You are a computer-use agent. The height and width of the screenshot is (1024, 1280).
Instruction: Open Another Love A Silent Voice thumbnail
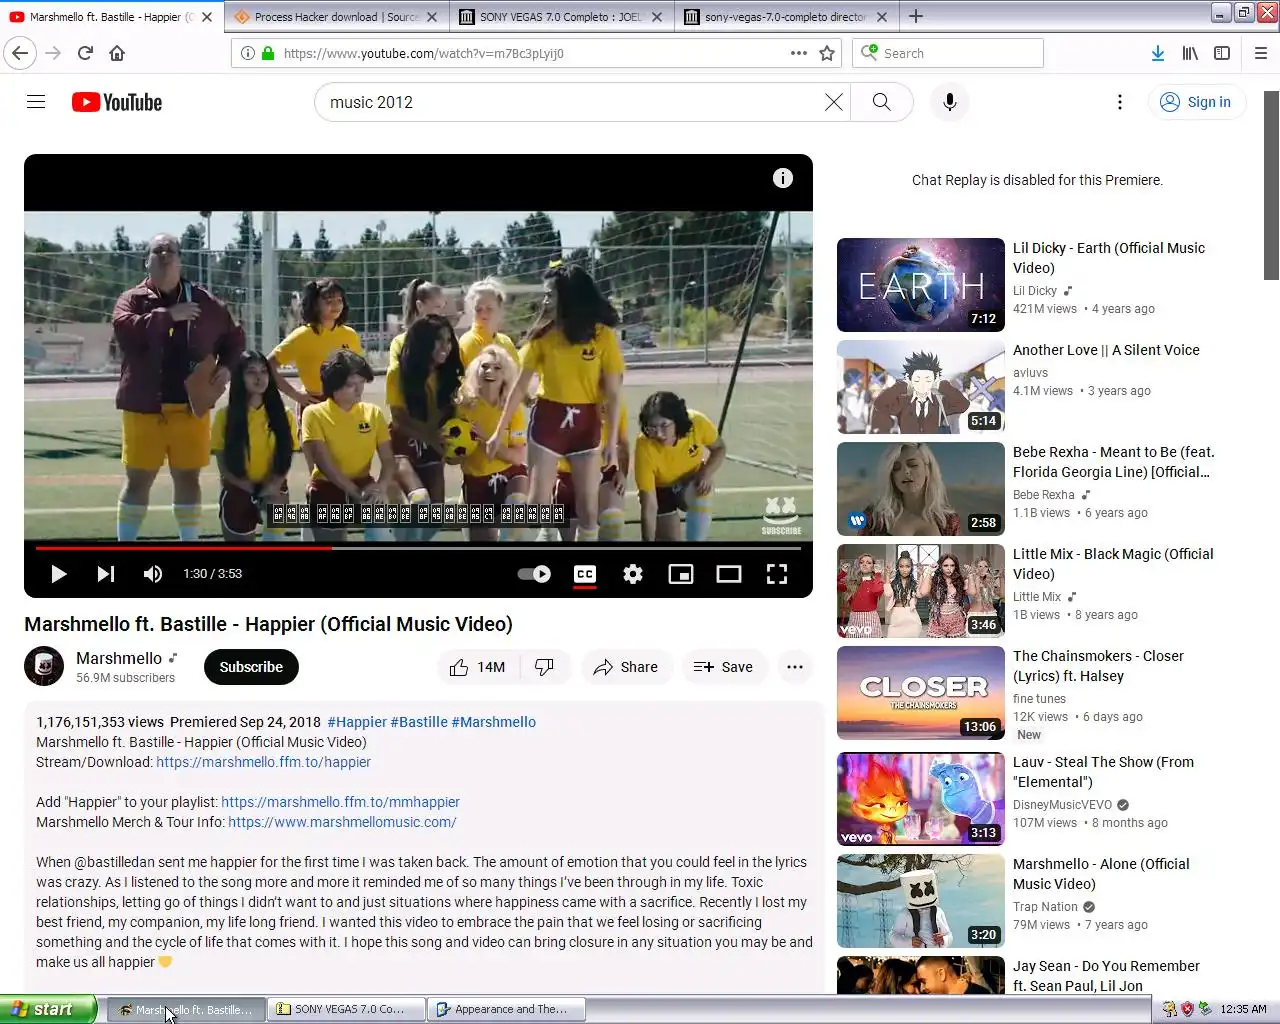coord(921,387)
